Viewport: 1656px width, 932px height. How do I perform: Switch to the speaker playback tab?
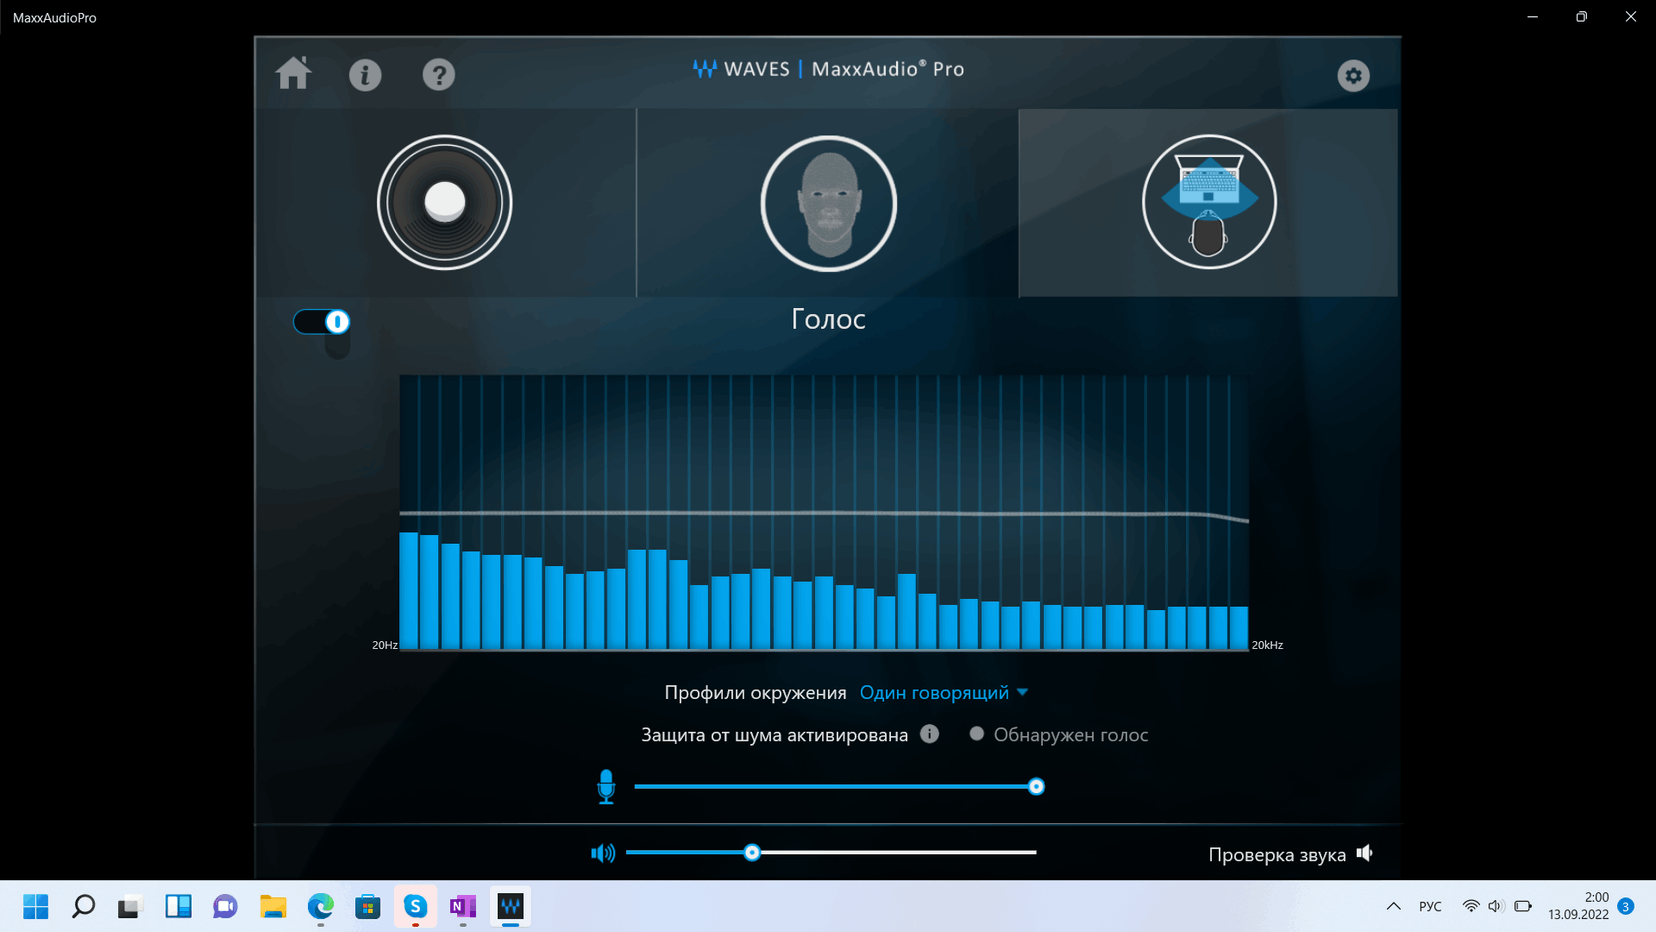coord(445,203)
